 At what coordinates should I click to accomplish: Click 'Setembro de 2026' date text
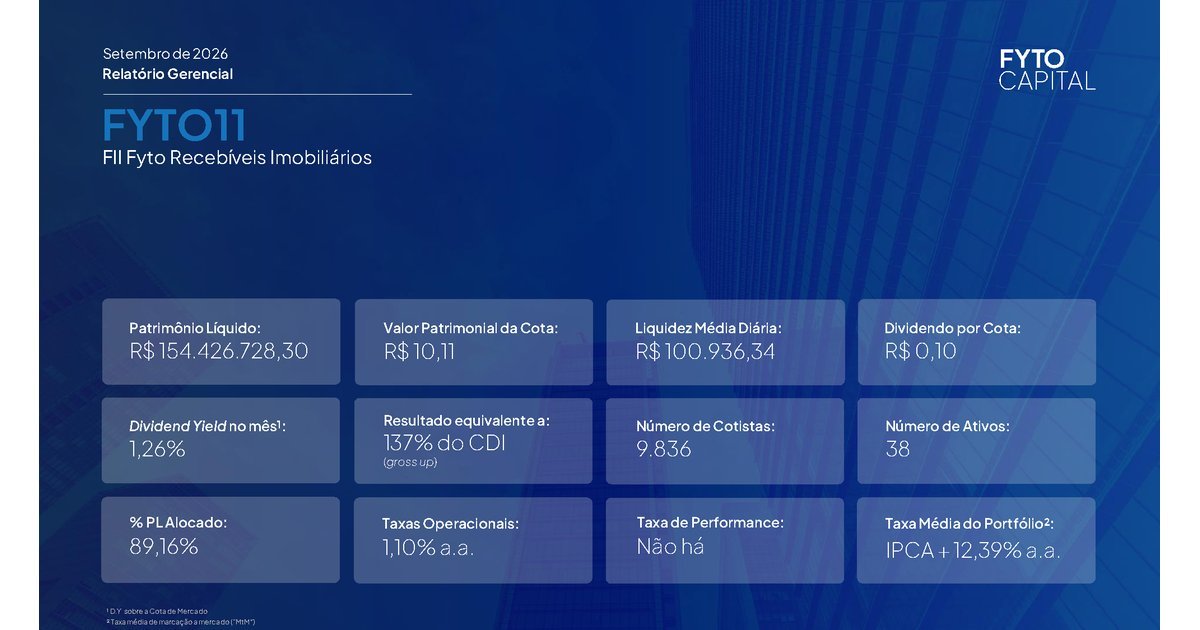click(x=165, y=54)
